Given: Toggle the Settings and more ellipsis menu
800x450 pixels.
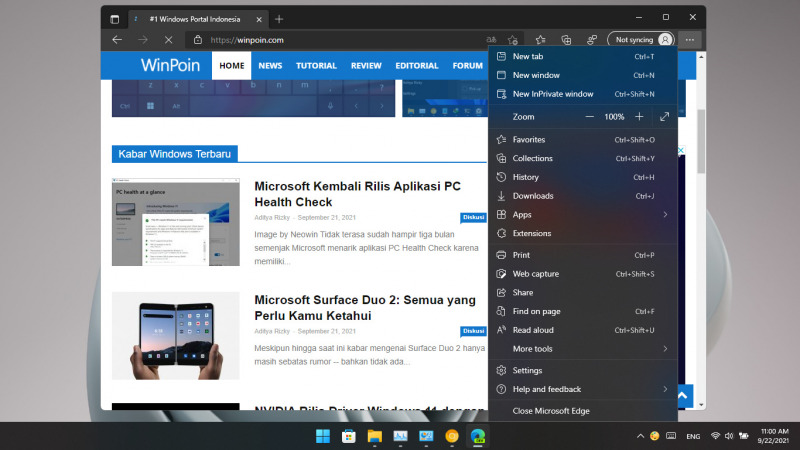Looking at the screenshot, I should pos(690,40).
